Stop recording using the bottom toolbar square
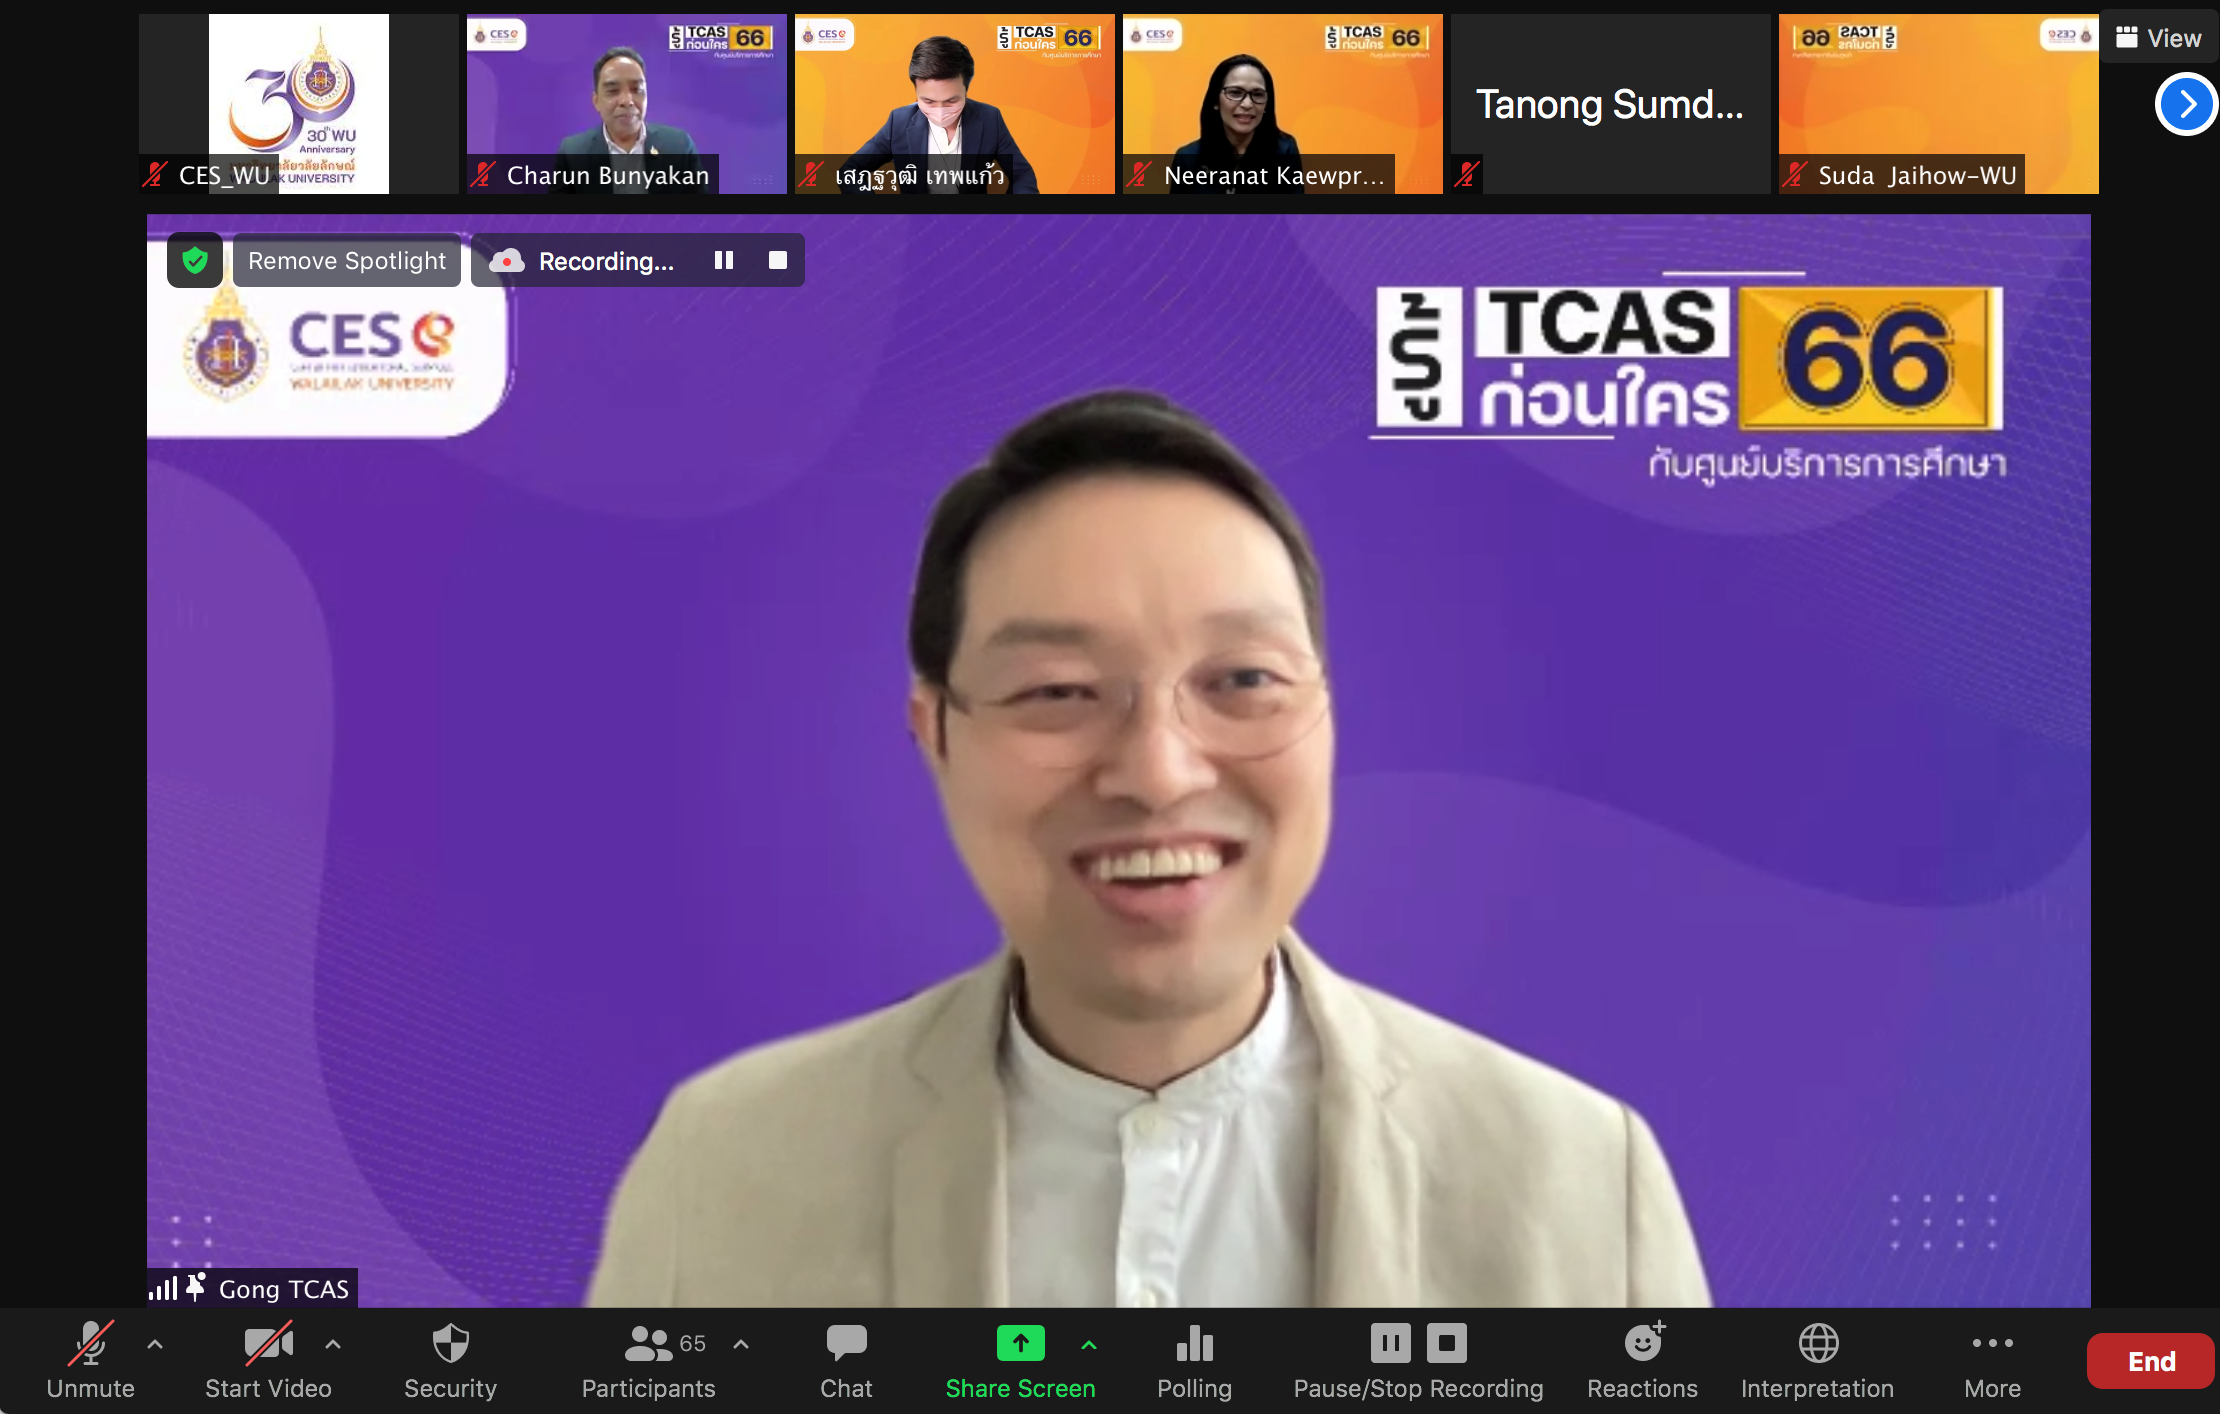 (x=1446, y=1343)
